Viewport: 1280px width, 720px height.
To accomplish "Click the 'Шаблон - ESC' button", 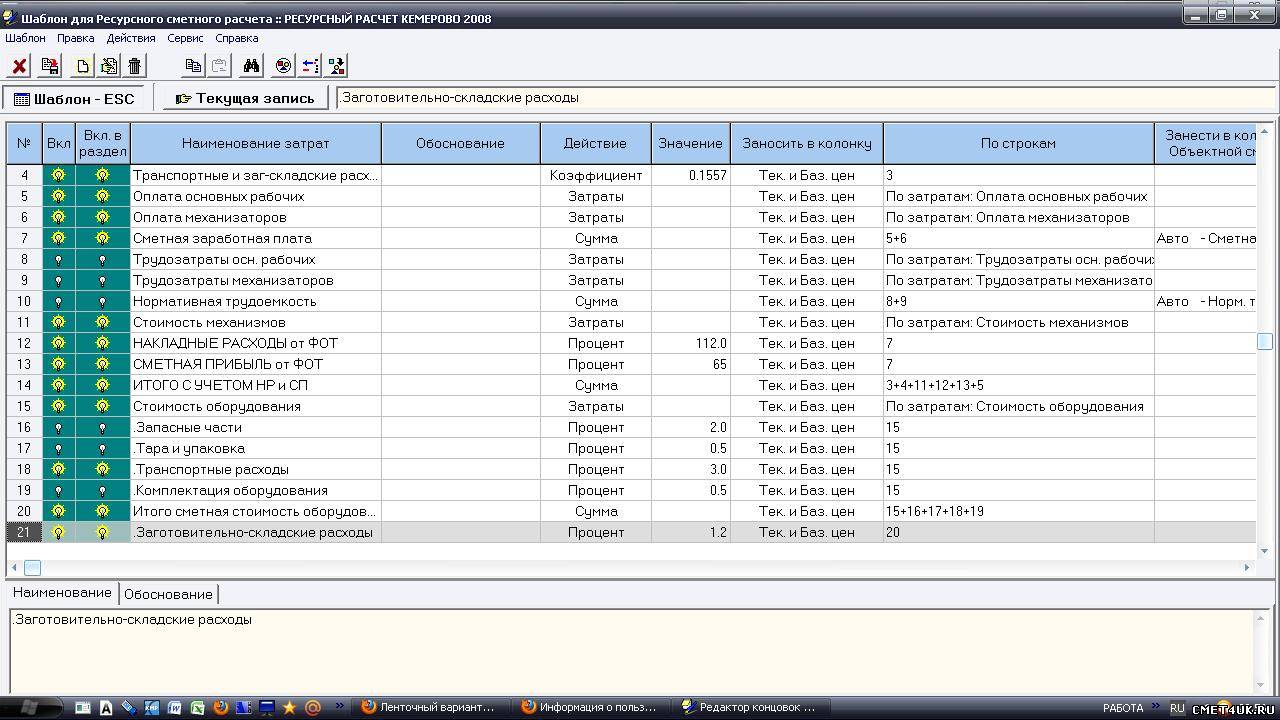I will pyautogui.click(x=74, y=98).
